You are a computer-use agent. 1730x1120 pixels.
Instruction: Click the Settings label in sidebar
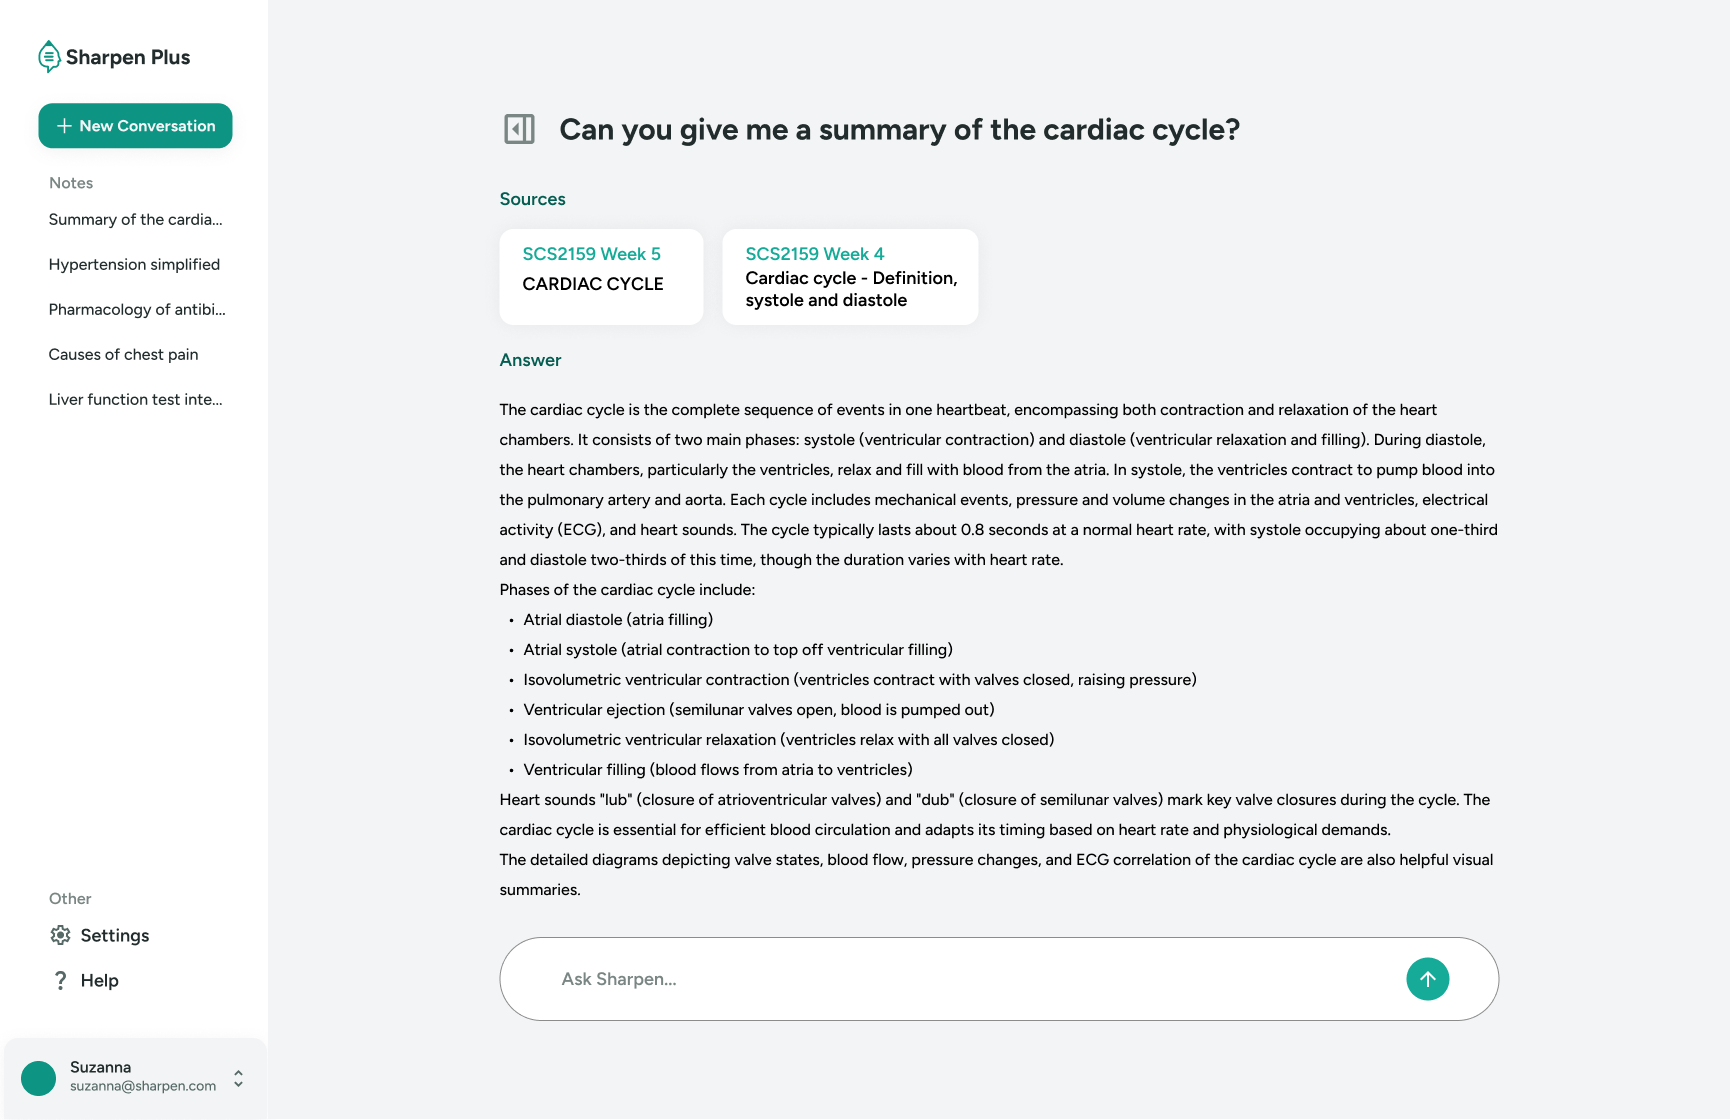tap(115, 935)
